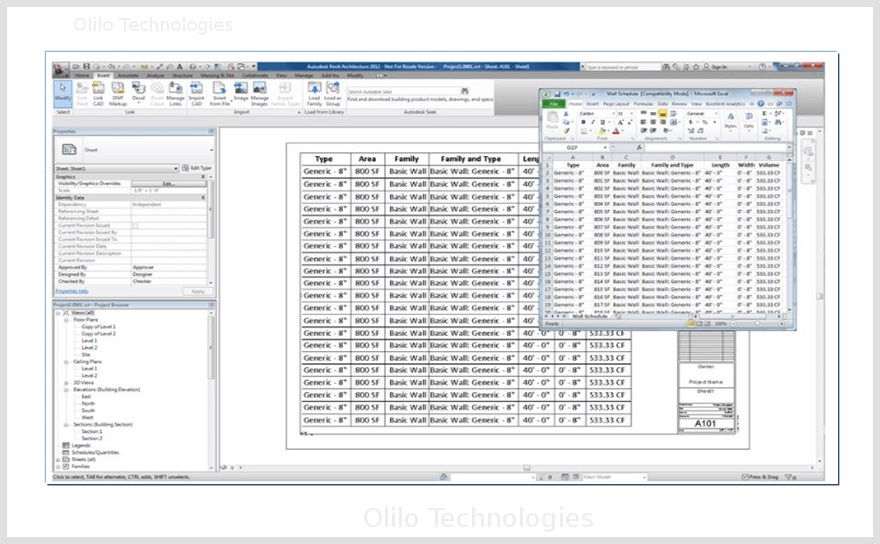Open Revit Structure ribbon tab
Screen dimensions: 880x544
click(x=182, y=75)
